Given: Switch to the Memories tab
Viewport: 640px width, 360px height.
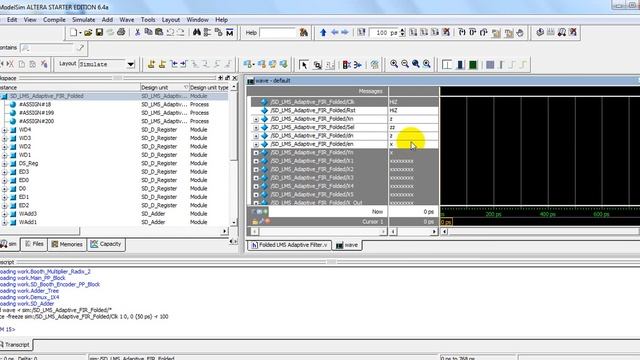Looking at the screenshot, I should click(67, 244).
